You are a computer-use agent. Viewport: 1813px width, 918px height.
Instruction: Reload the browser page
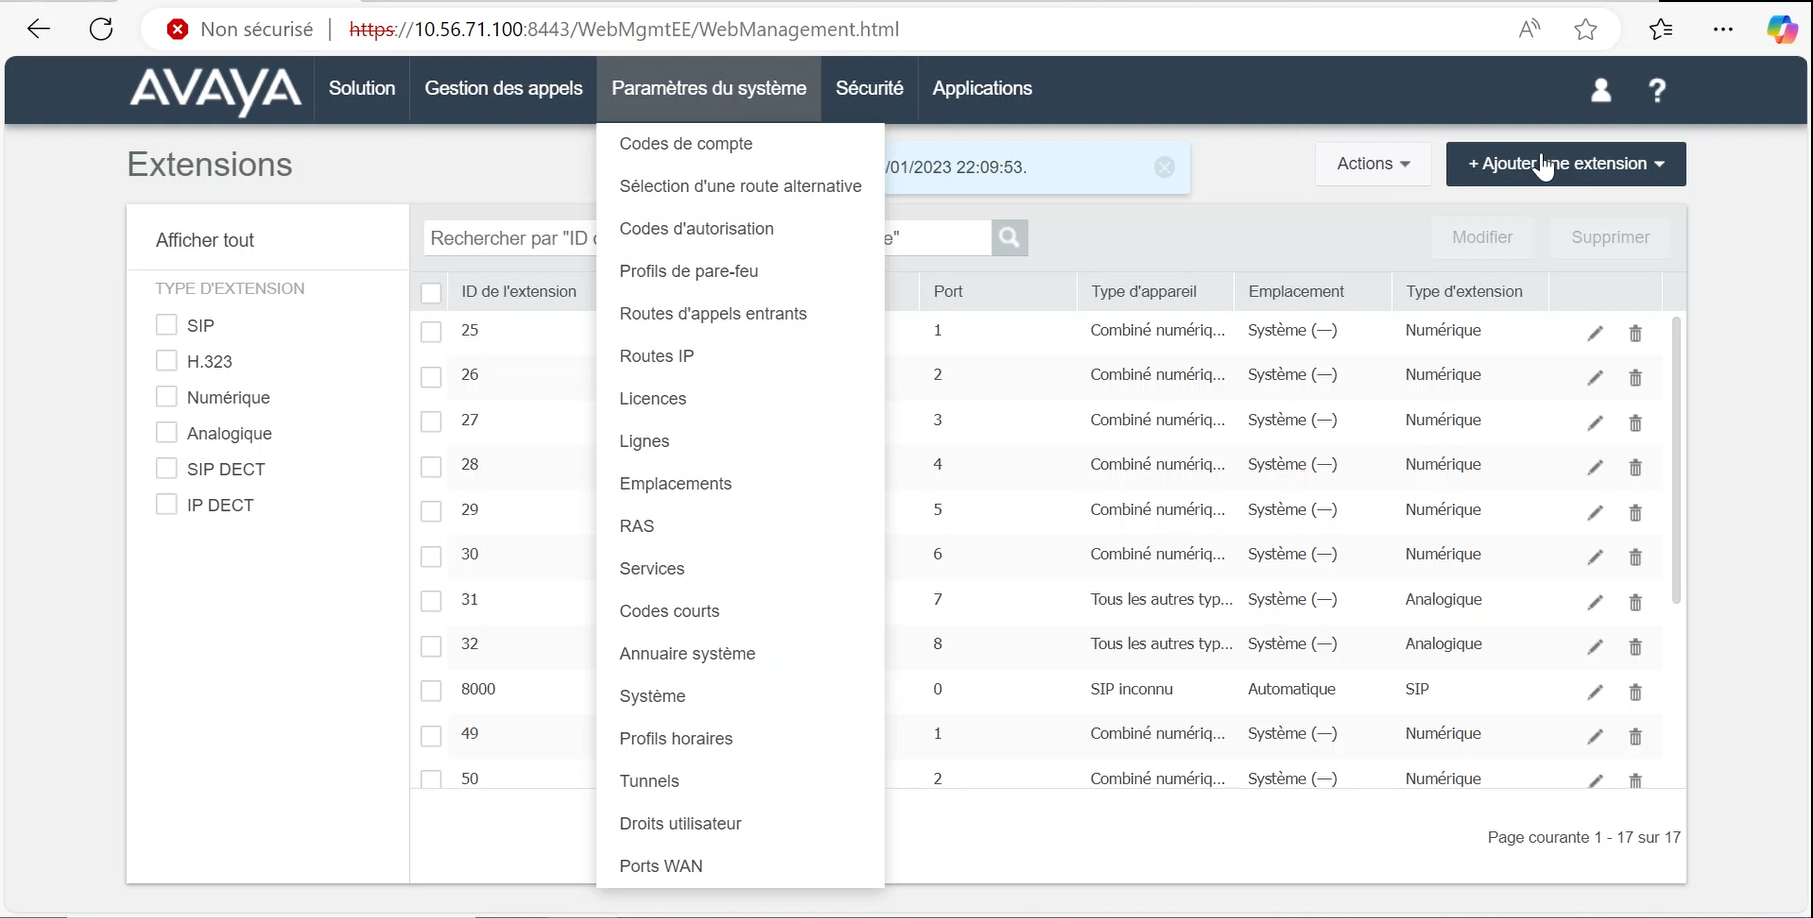pyautogui.click(x=101, y=29)
